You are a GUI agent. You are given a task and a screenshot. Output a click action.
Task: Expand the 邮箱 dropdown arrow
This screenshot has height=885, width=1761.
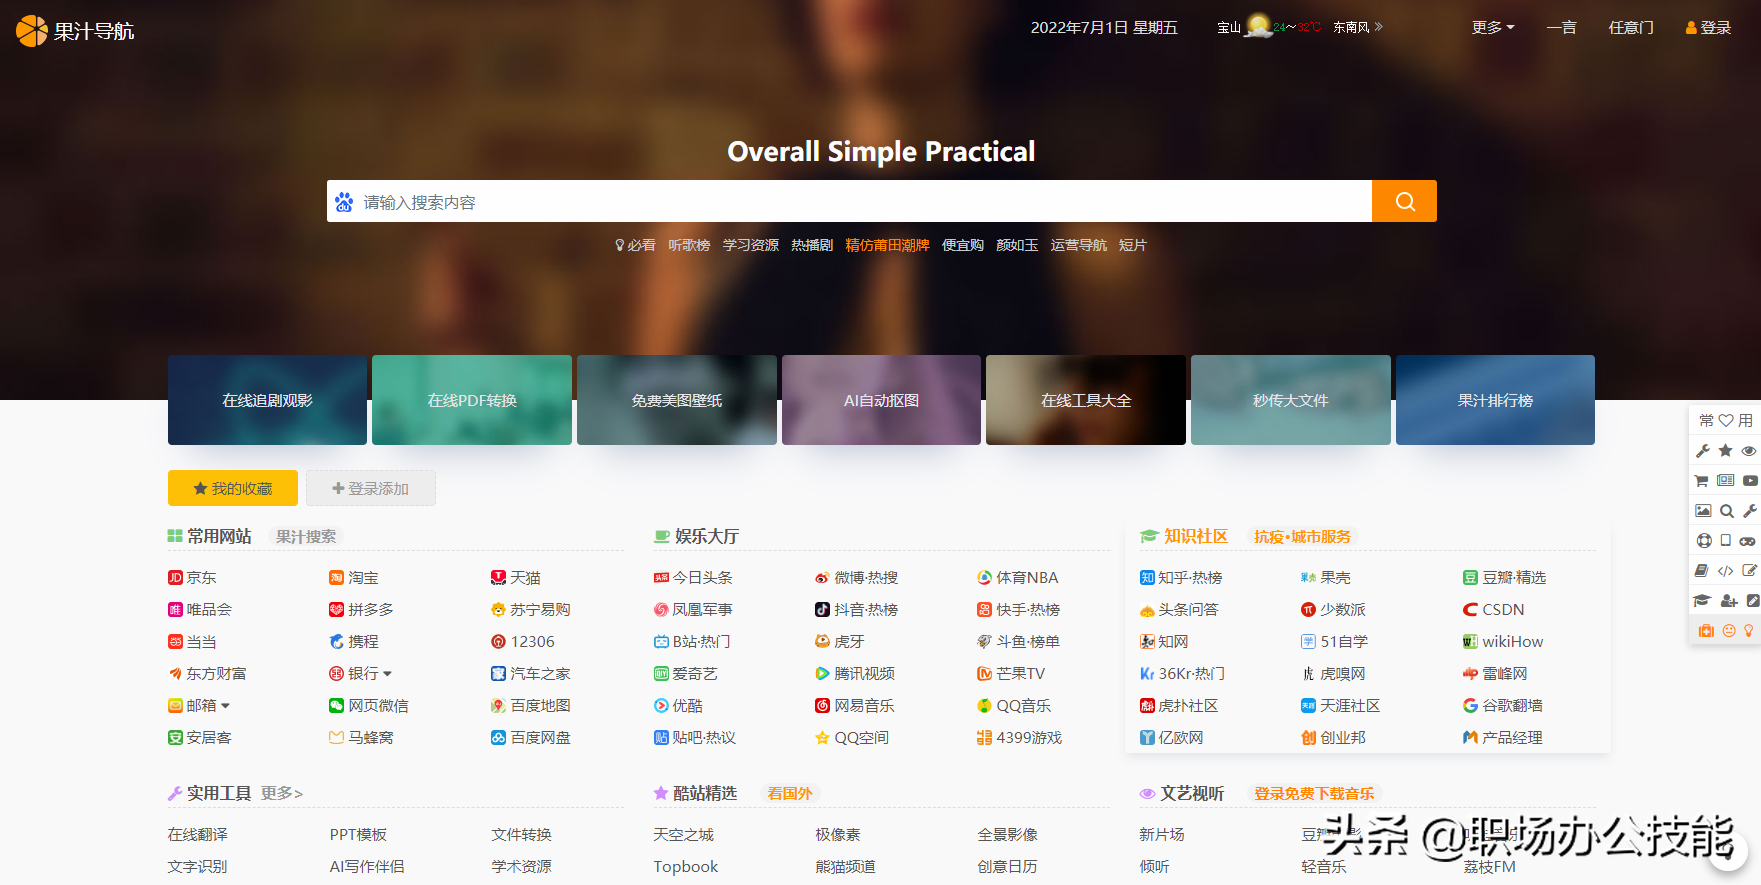click(225, 706)
